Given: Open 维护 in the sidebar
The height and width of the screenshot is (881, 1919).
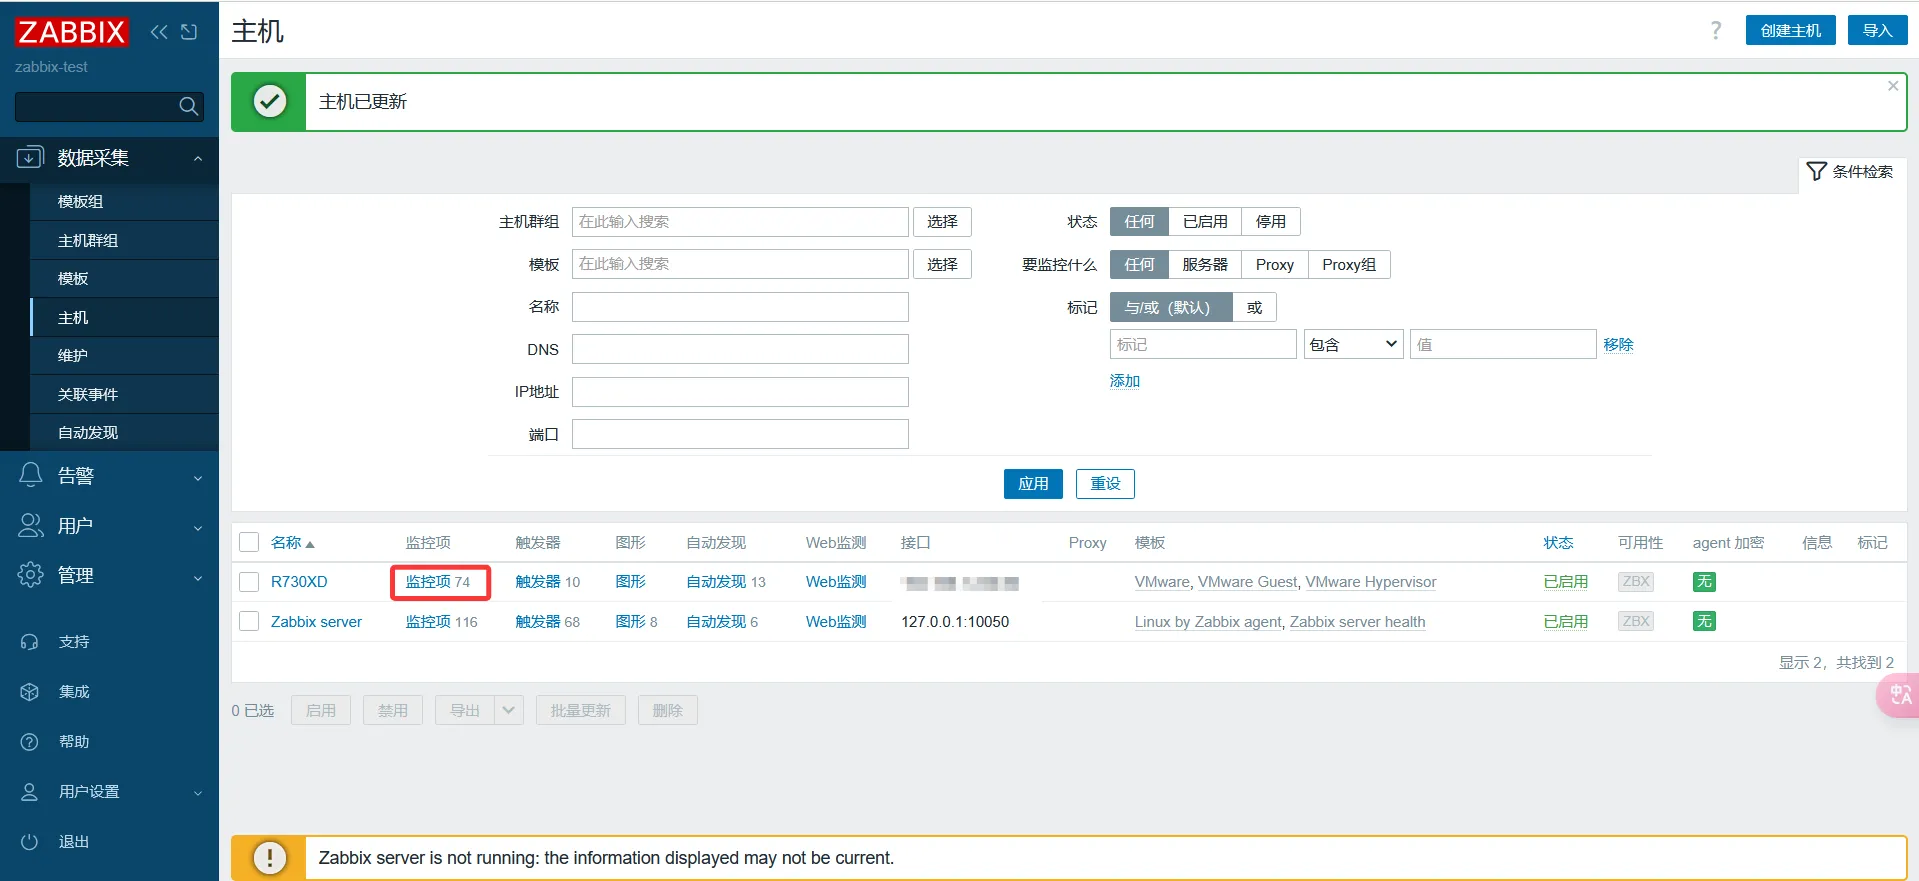Looking at the screenshot, I should click(x=124, y=356).
